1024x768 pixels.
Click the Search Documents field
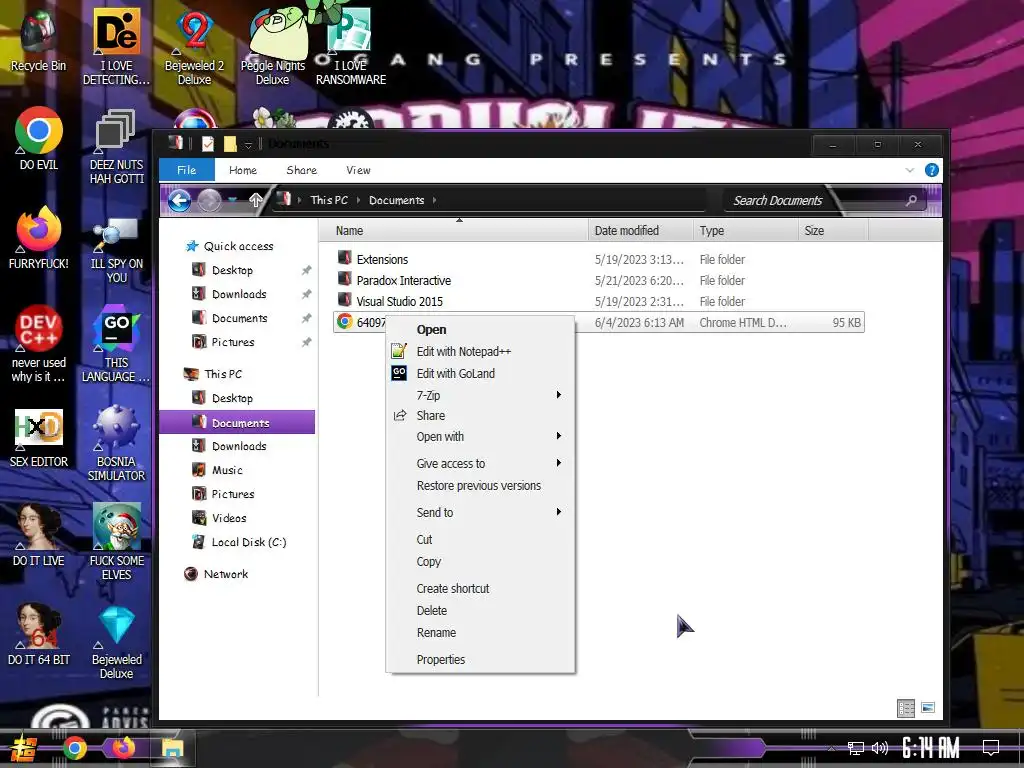824,200
